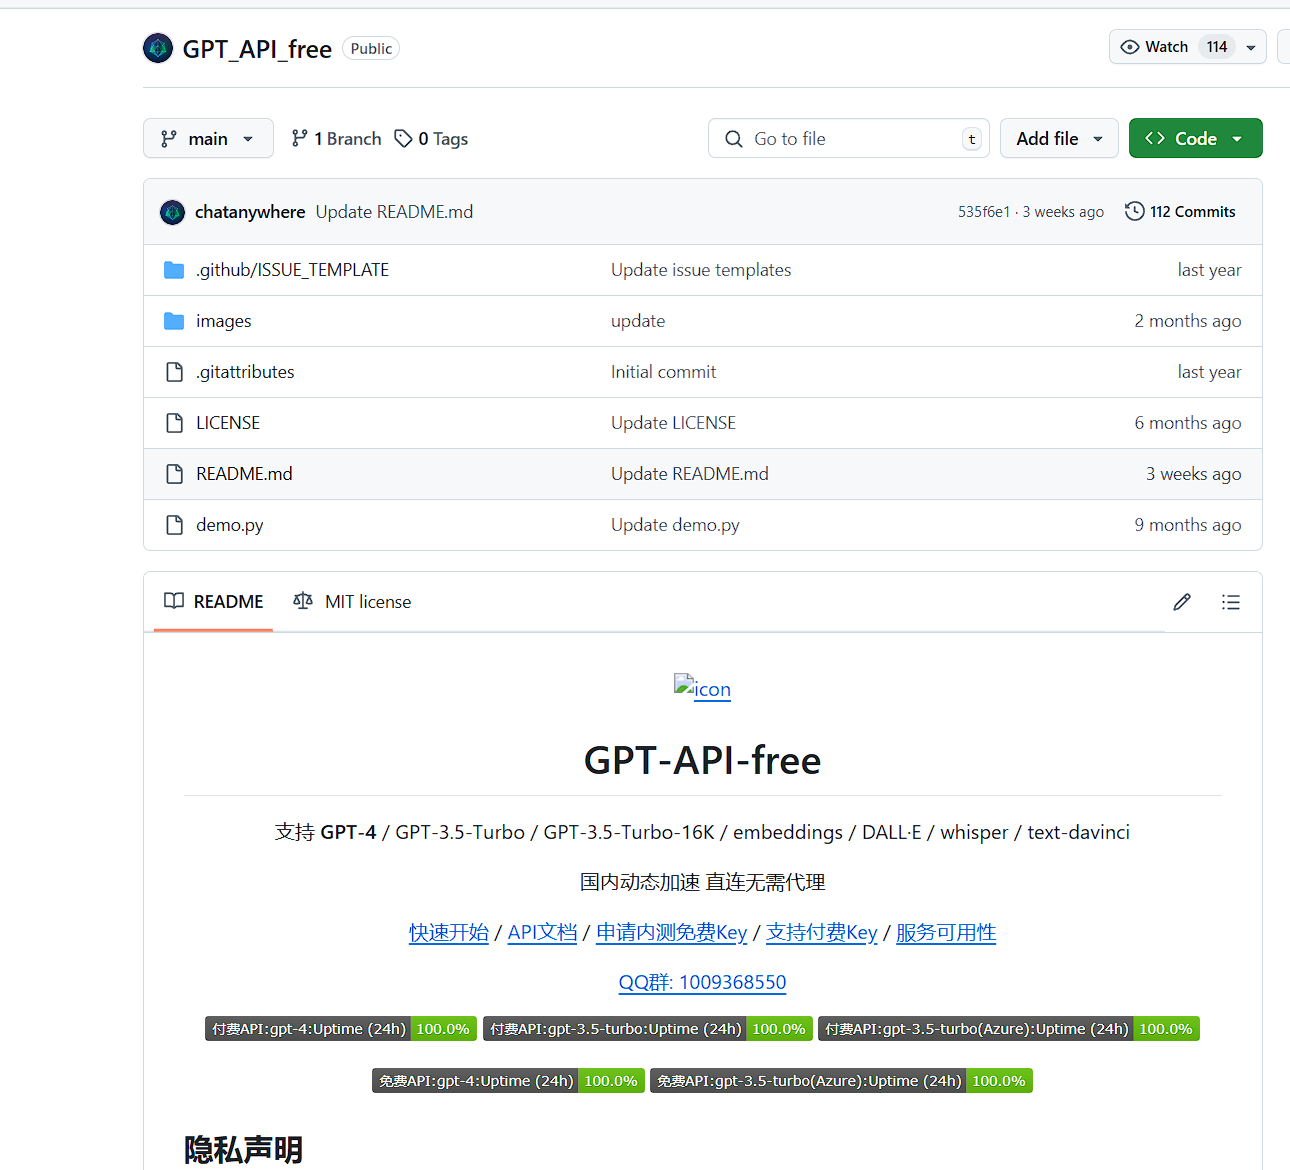Click the book icon beside README tab
The height and width of the screenshot is (1170, 1290).
pos(174,601)
